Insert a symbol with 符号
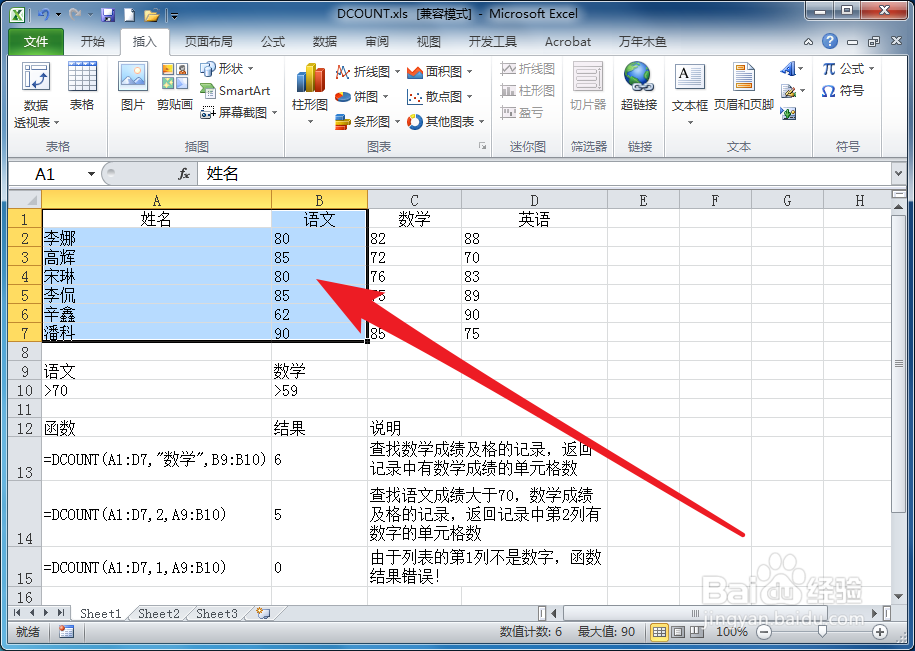 tap(843, 91)
